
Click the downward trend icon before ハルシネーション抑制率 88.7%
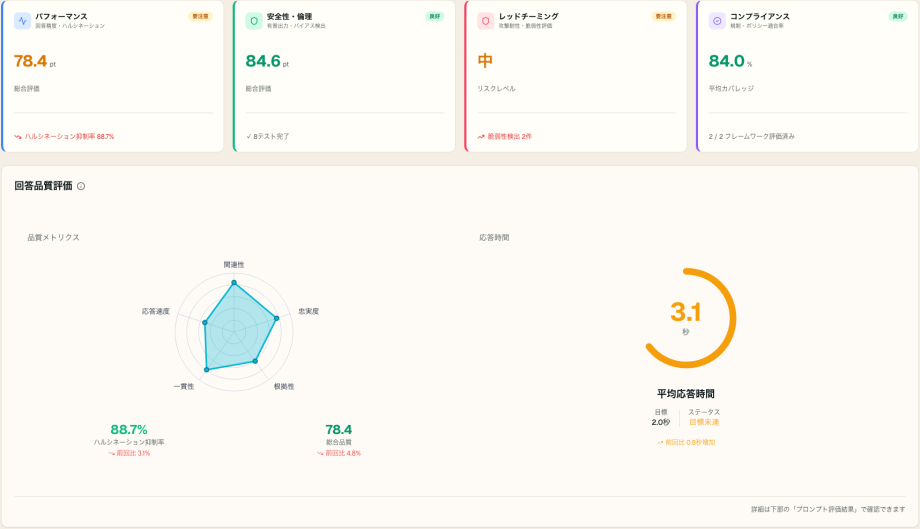[x=18, y=137]
